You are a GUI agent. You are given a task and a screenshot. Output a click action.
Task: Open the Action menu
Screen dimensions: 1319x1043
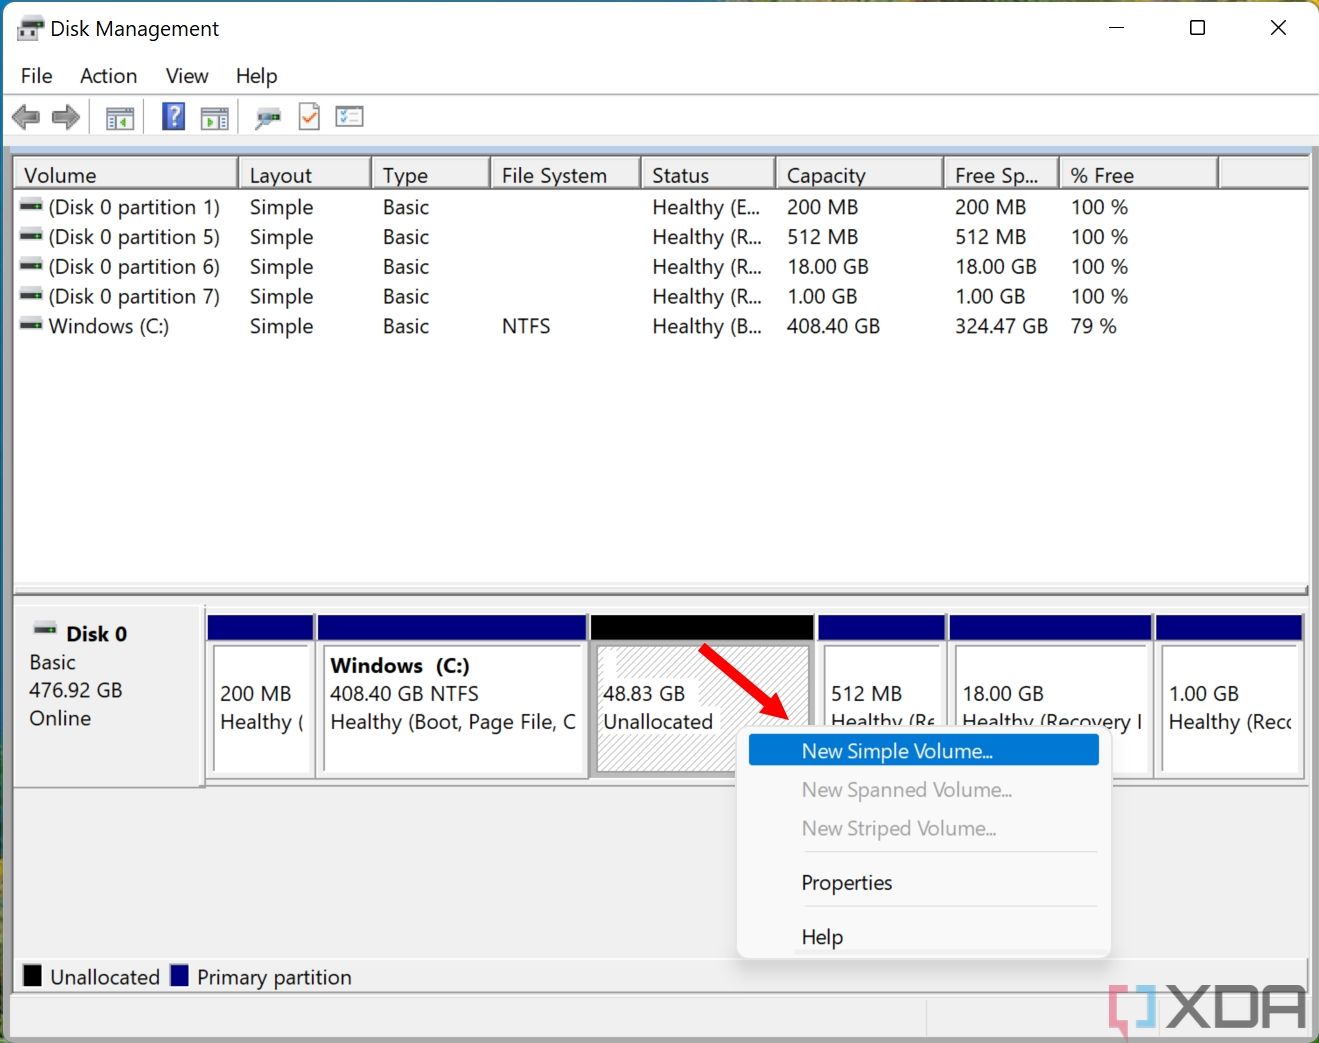107,75
